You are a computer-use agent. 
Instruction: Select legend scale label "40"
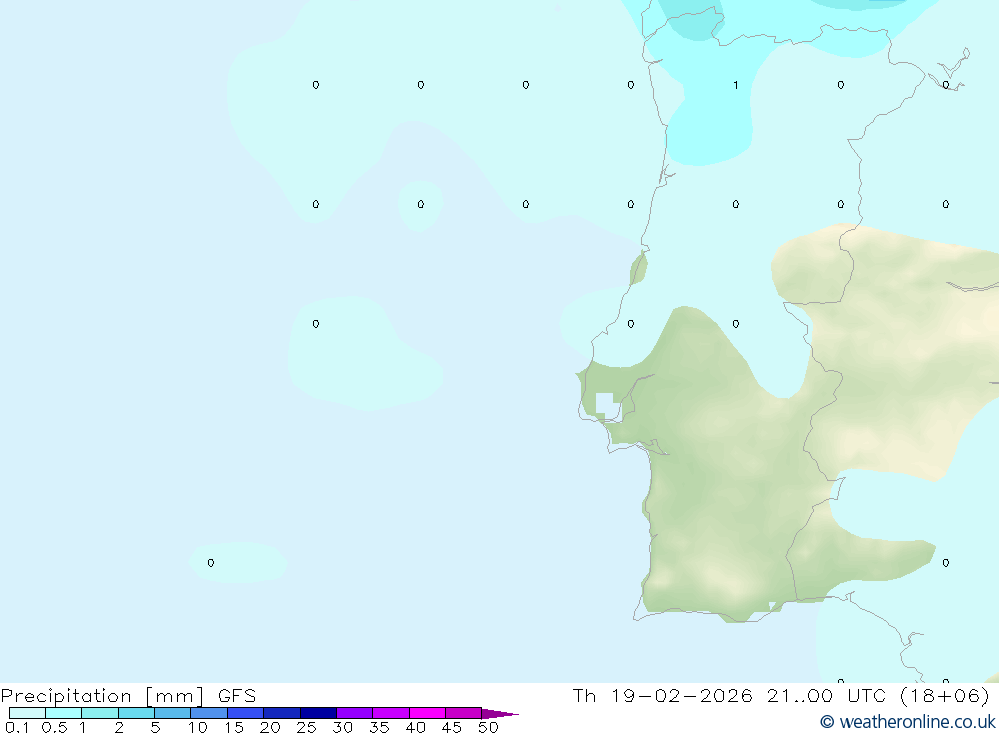tap(415, 727)
